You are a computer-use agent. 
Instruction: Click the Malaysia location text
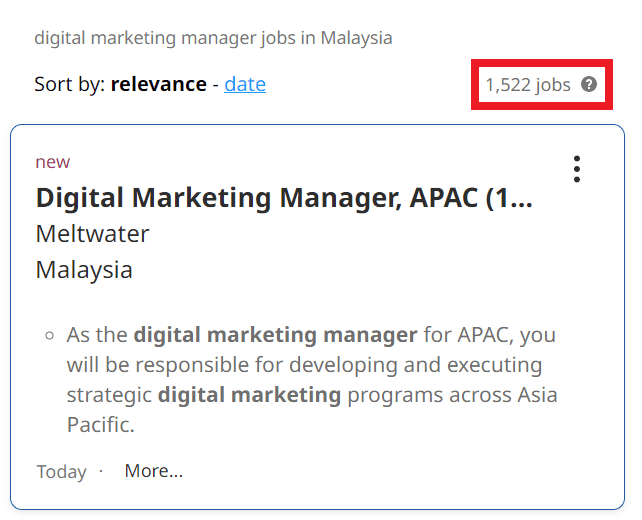[x=84, y=270]
